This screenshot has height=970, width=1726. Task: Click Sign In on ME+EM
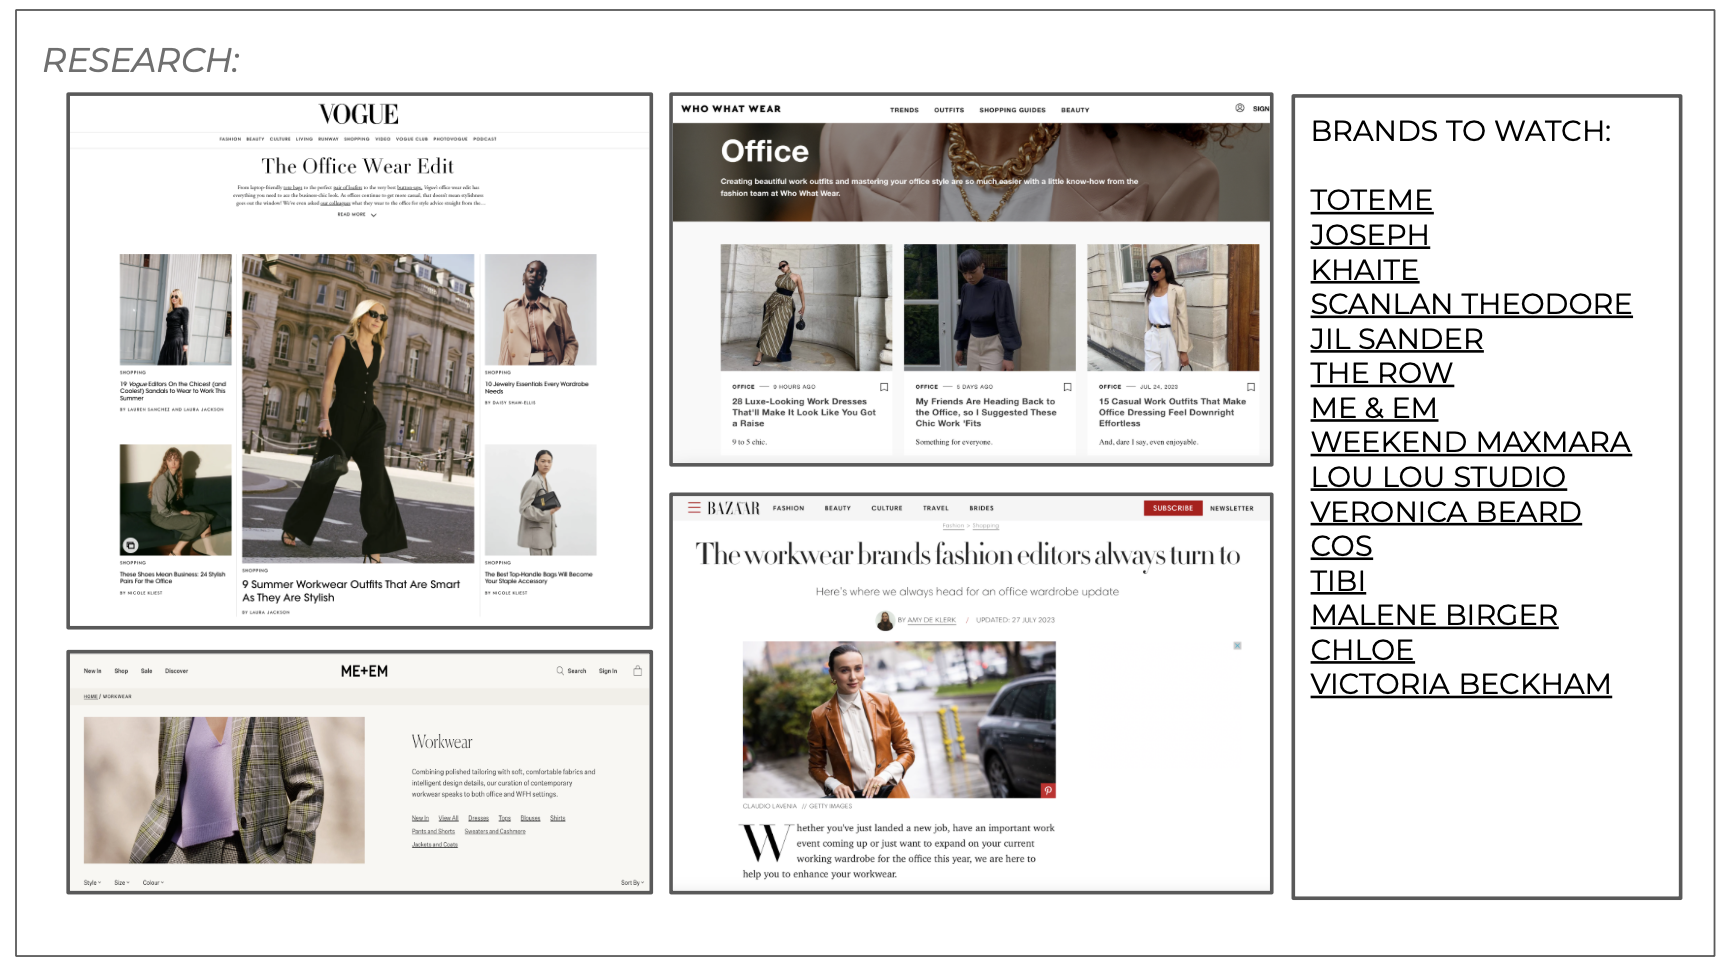608,671
